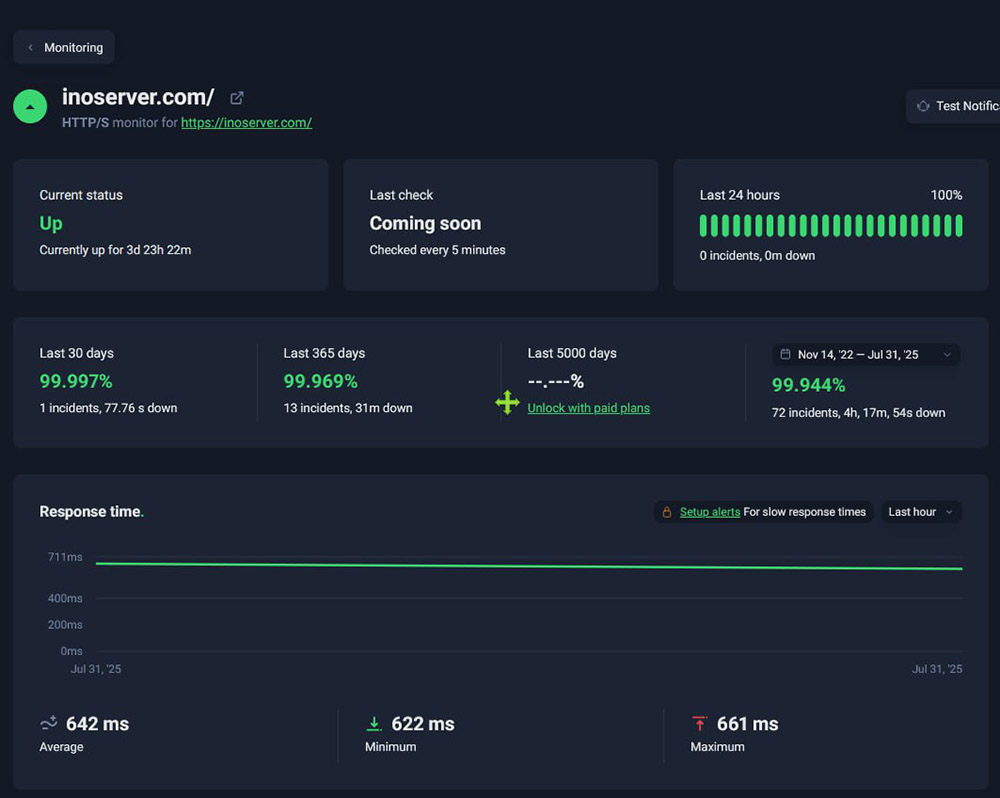This screenshot has height=798, width=1000.
Task: Go back to Monitoring
Action: coord(64,47)
